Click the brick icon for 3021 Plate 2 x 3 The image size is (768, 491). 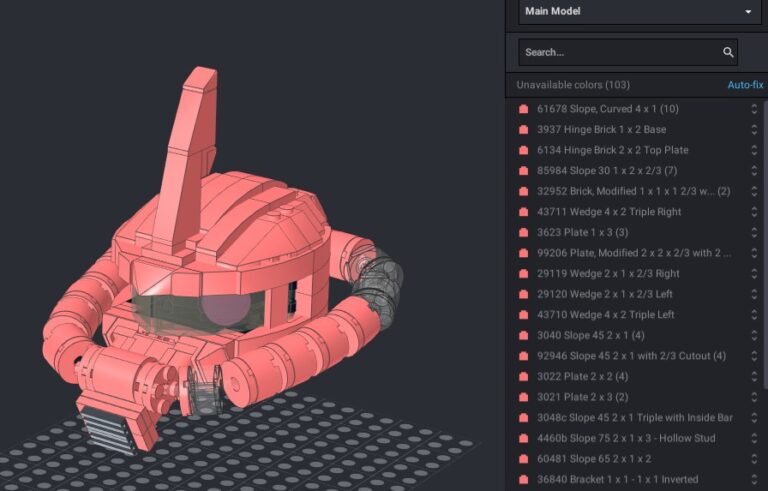click(x=524, y=397)
